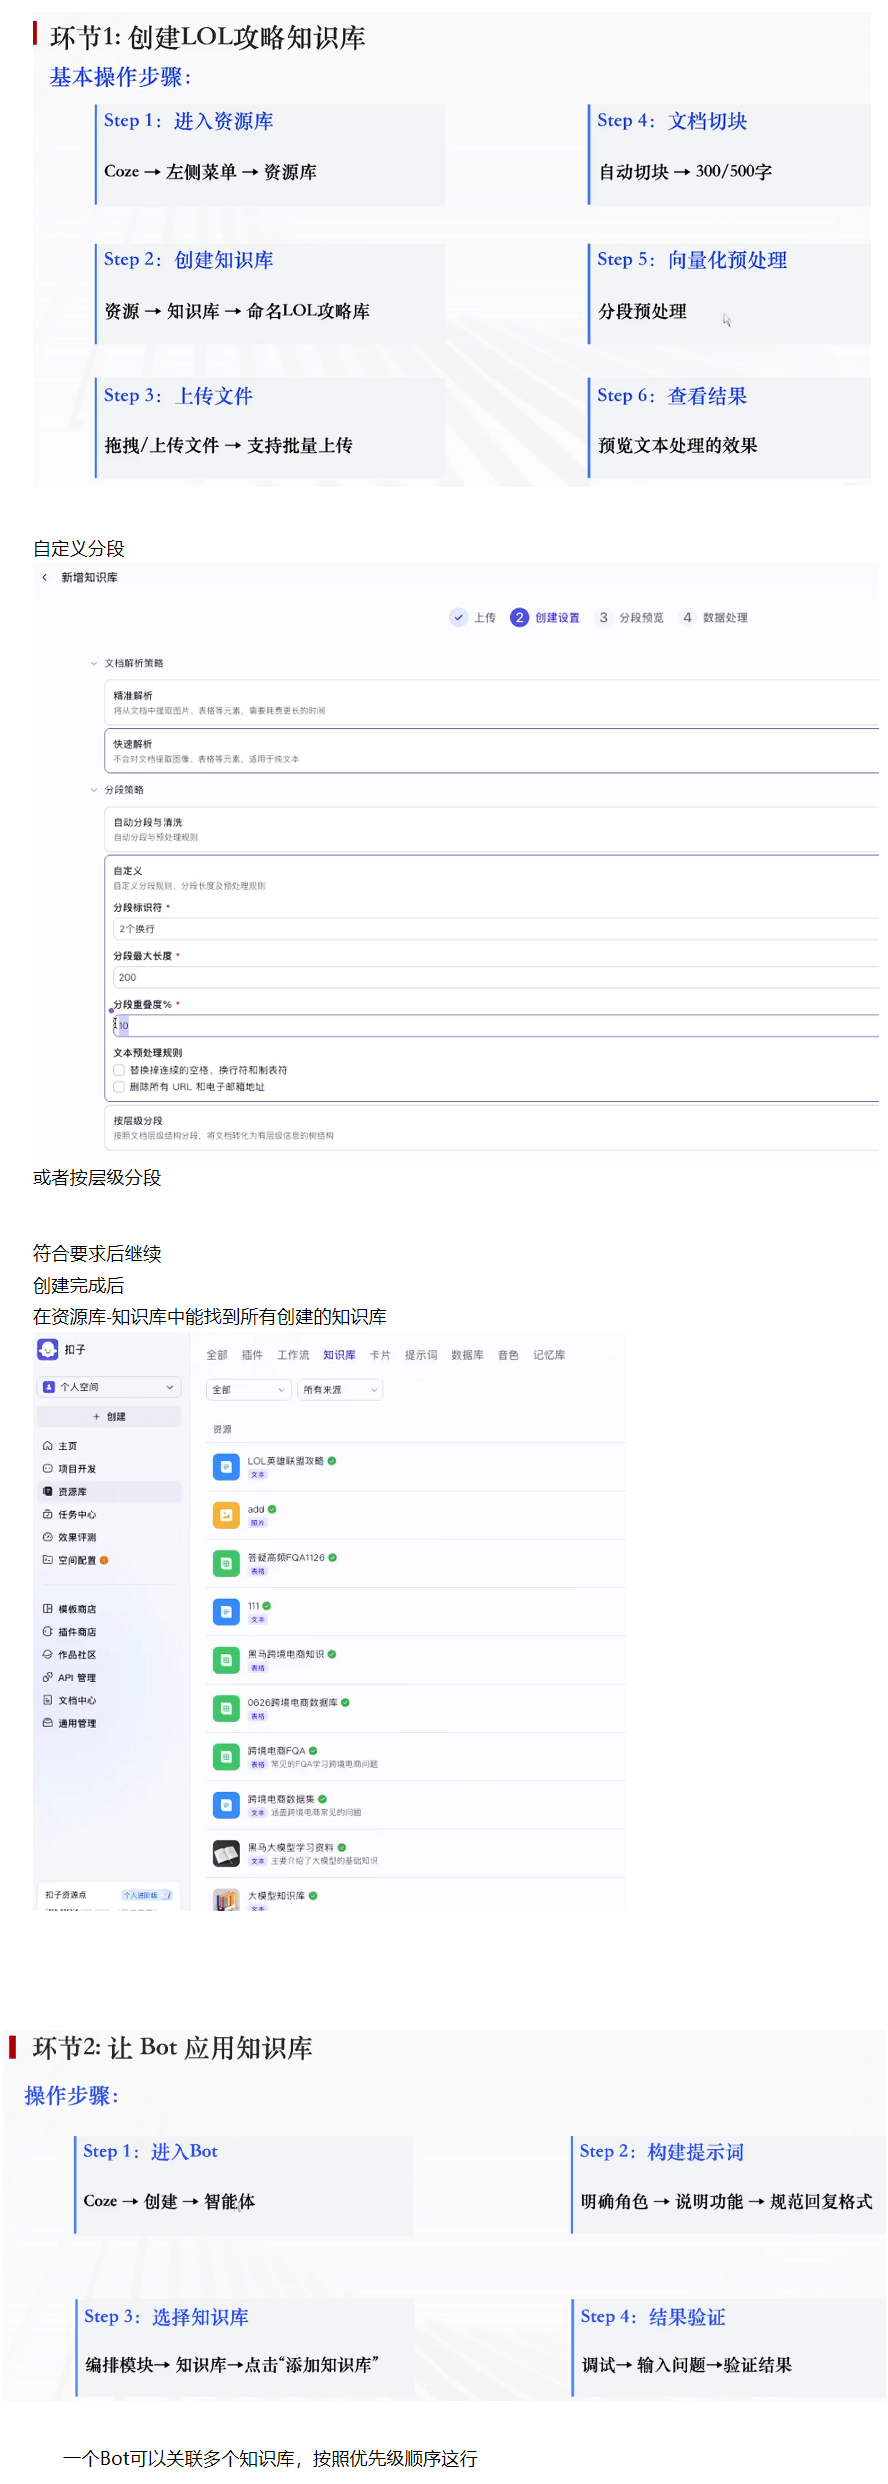Switch to the 音色 resource tab
The width and height of the screenshot is (888, 2484).
[508, 1355]
